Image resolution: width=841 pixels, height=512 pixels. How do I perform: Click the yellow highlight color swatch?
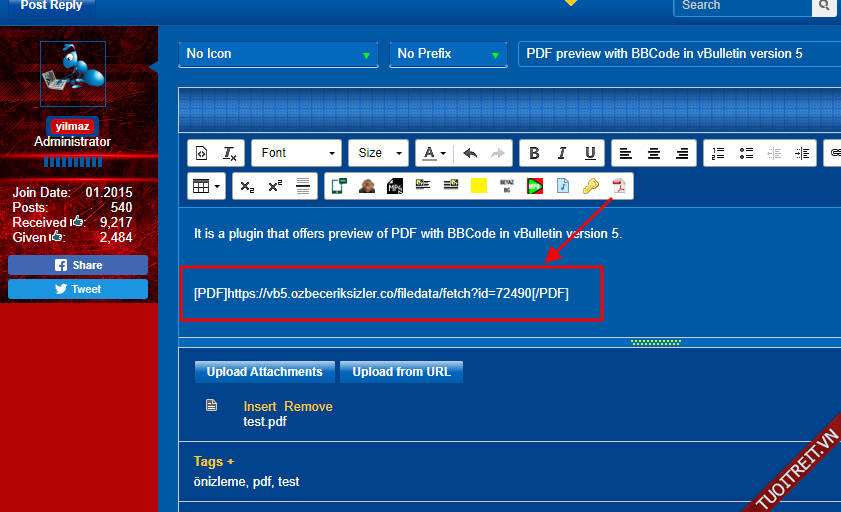click(x=479, y=186)
